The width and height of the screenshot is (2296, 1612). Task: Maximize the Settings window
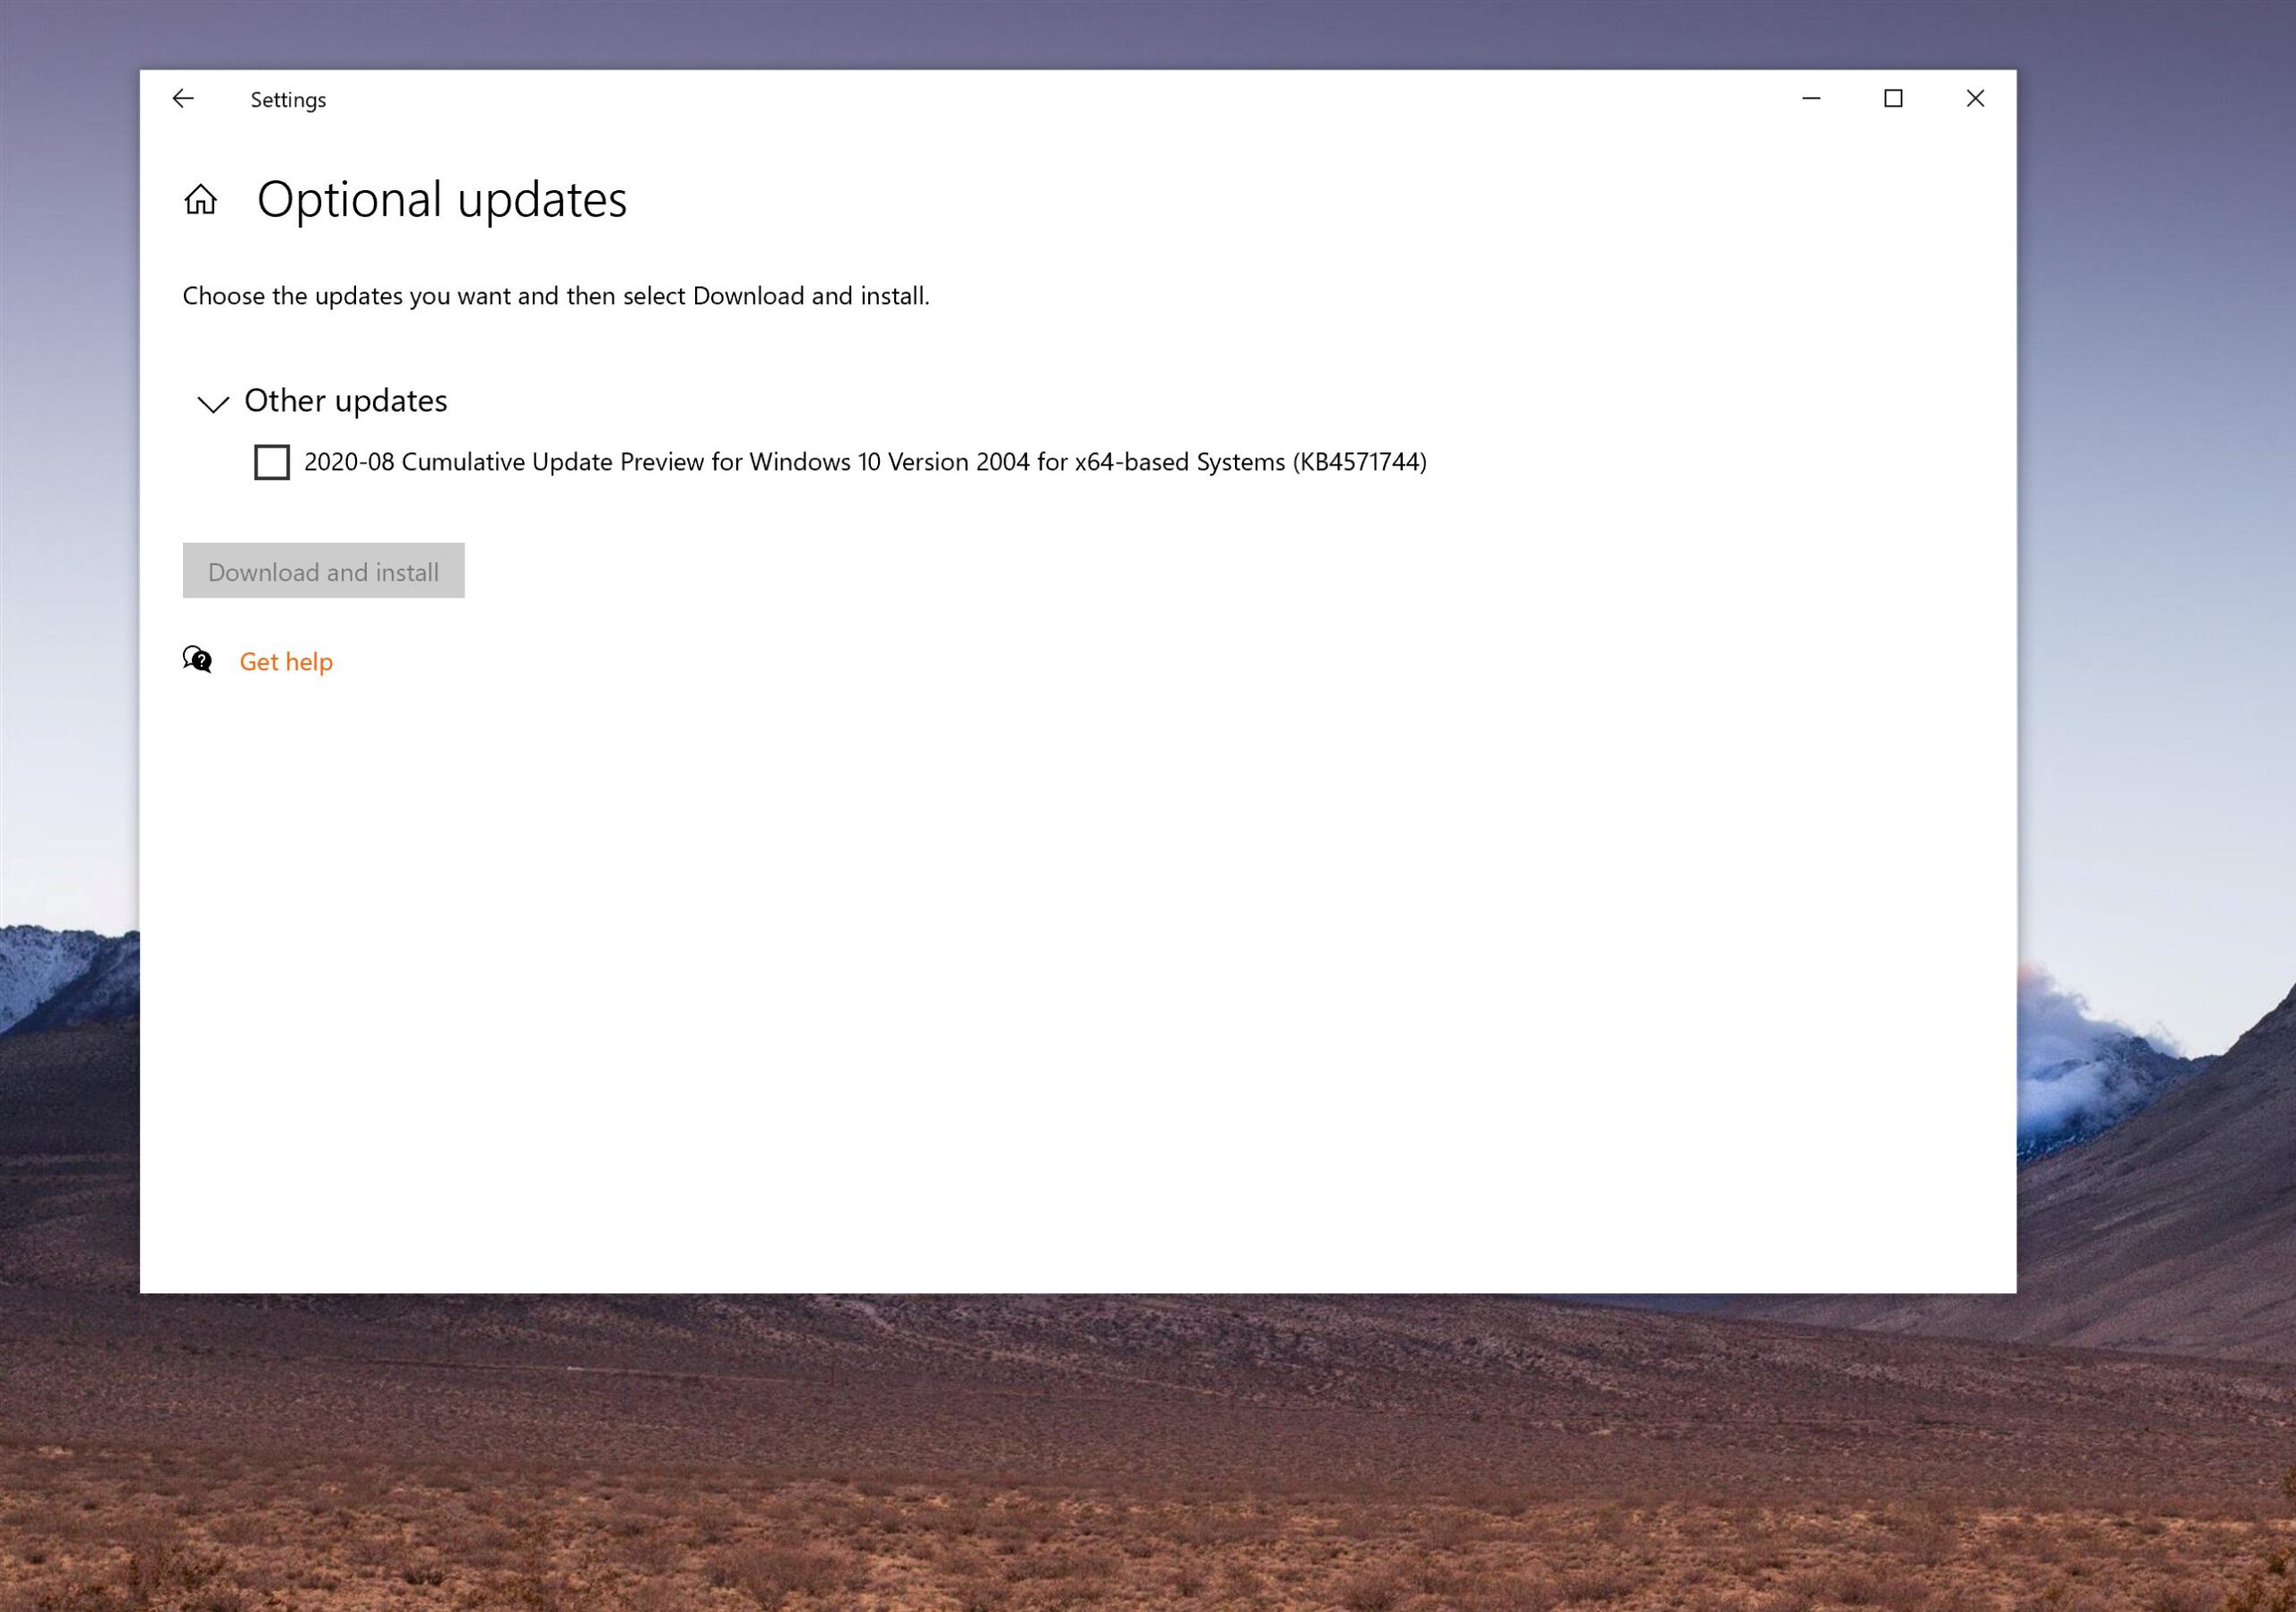(x=1893, y=98)
